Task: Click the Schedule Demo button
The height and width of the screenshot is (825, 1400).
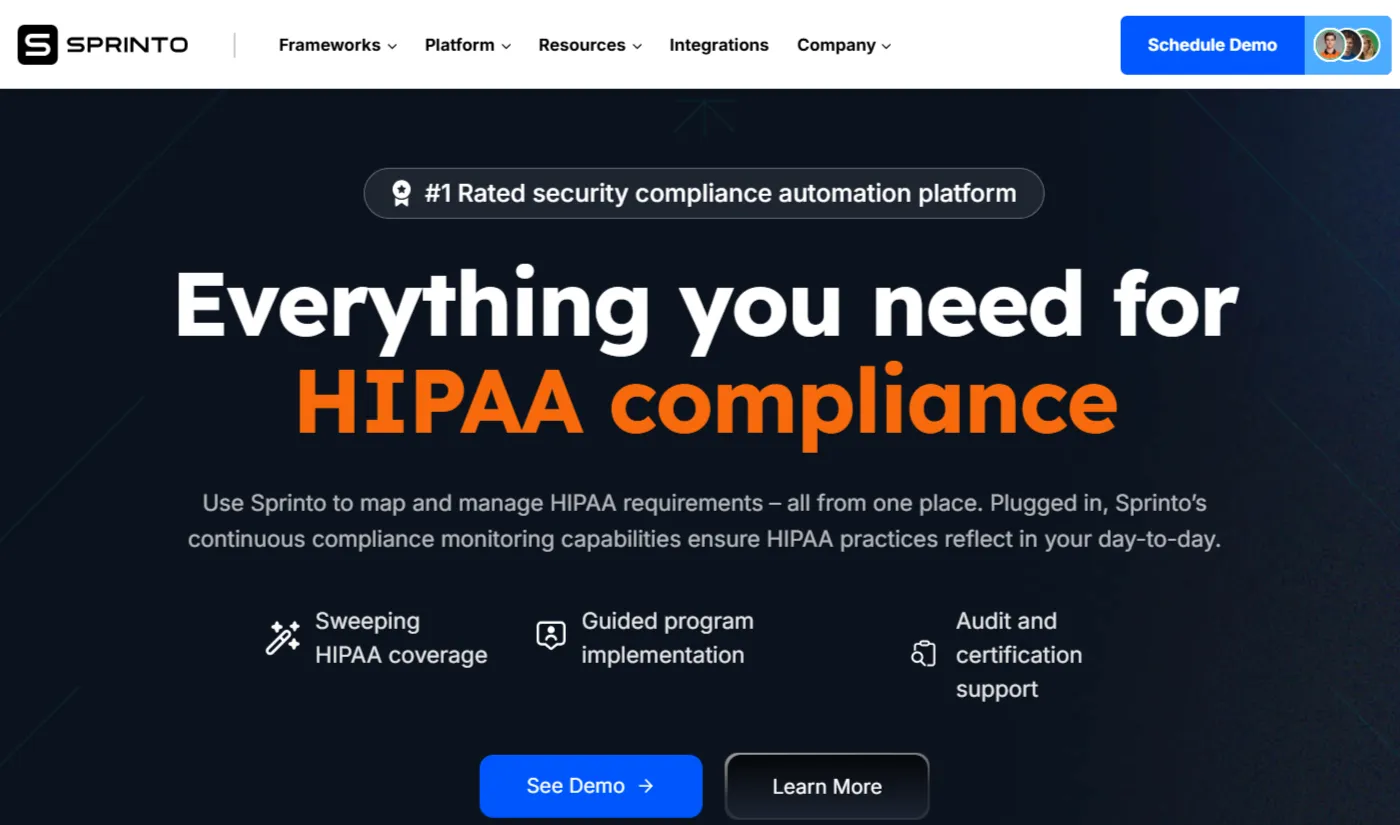Action: click(1212, 45)
